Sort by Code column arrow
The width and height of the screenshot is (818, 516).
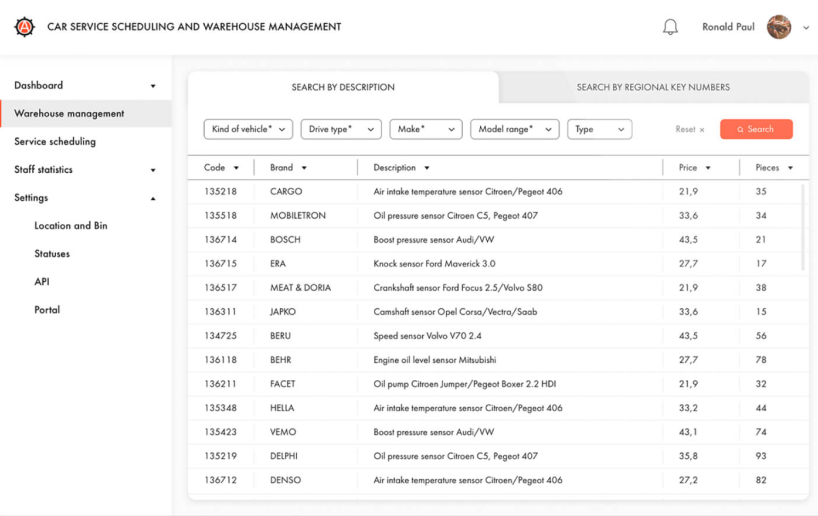tap(236, 168)
